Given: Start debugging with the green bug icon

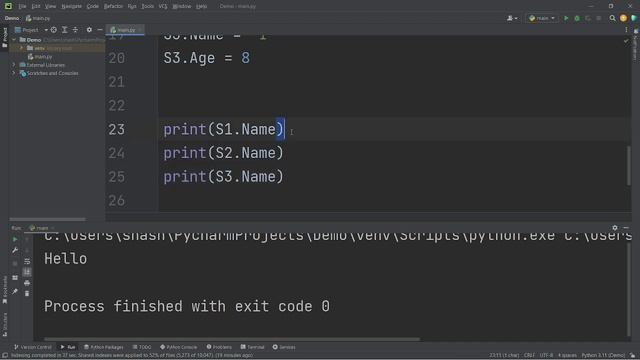Looking at the screenshot, I should pos(577,18).
